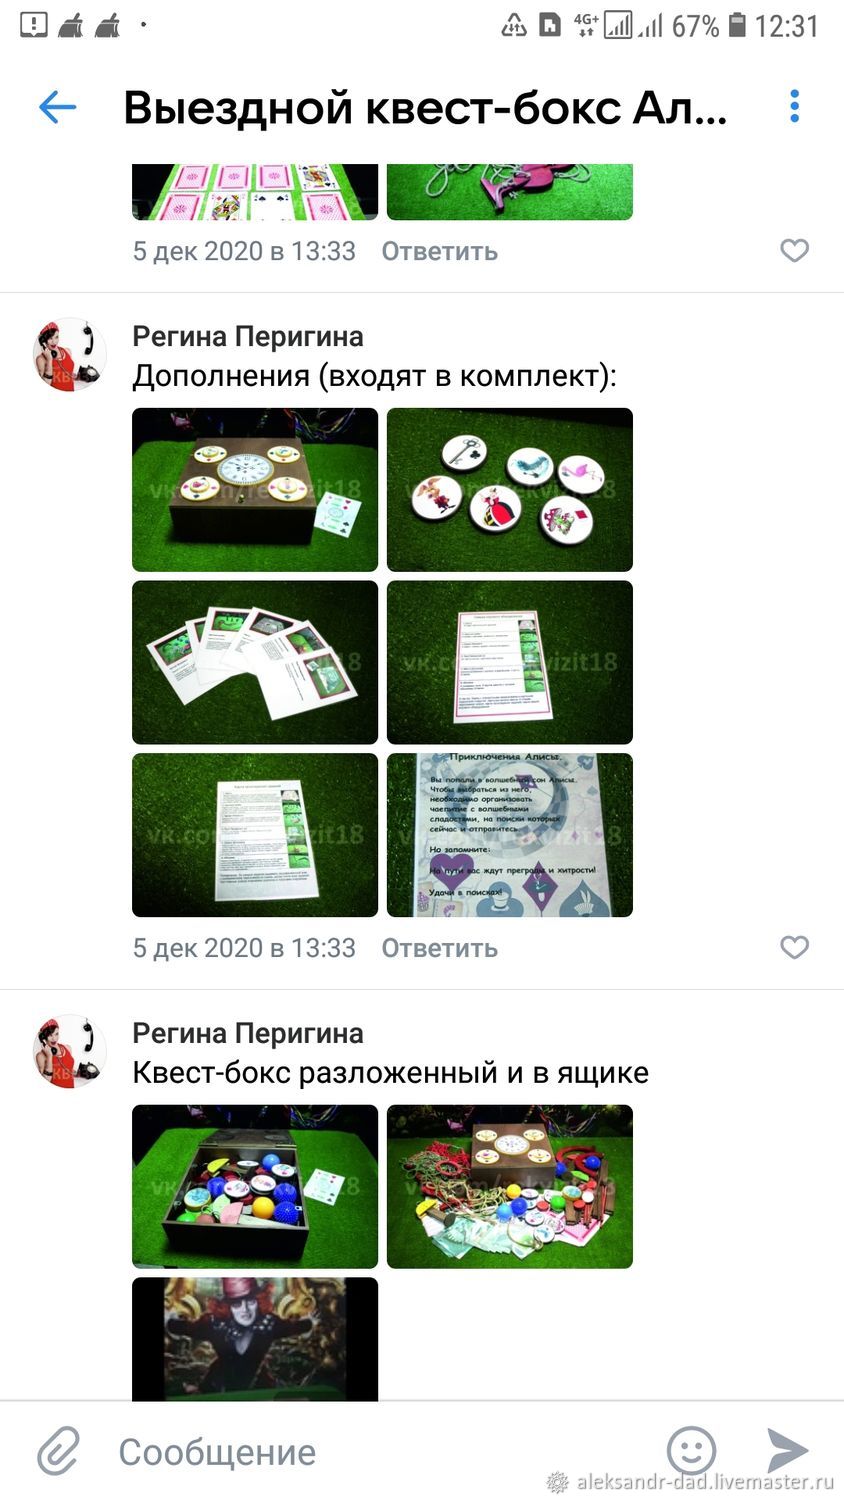The image size is (844, 1500).
Task: Open the clock box photo thumbnail
Action: [x=255, y=490]
